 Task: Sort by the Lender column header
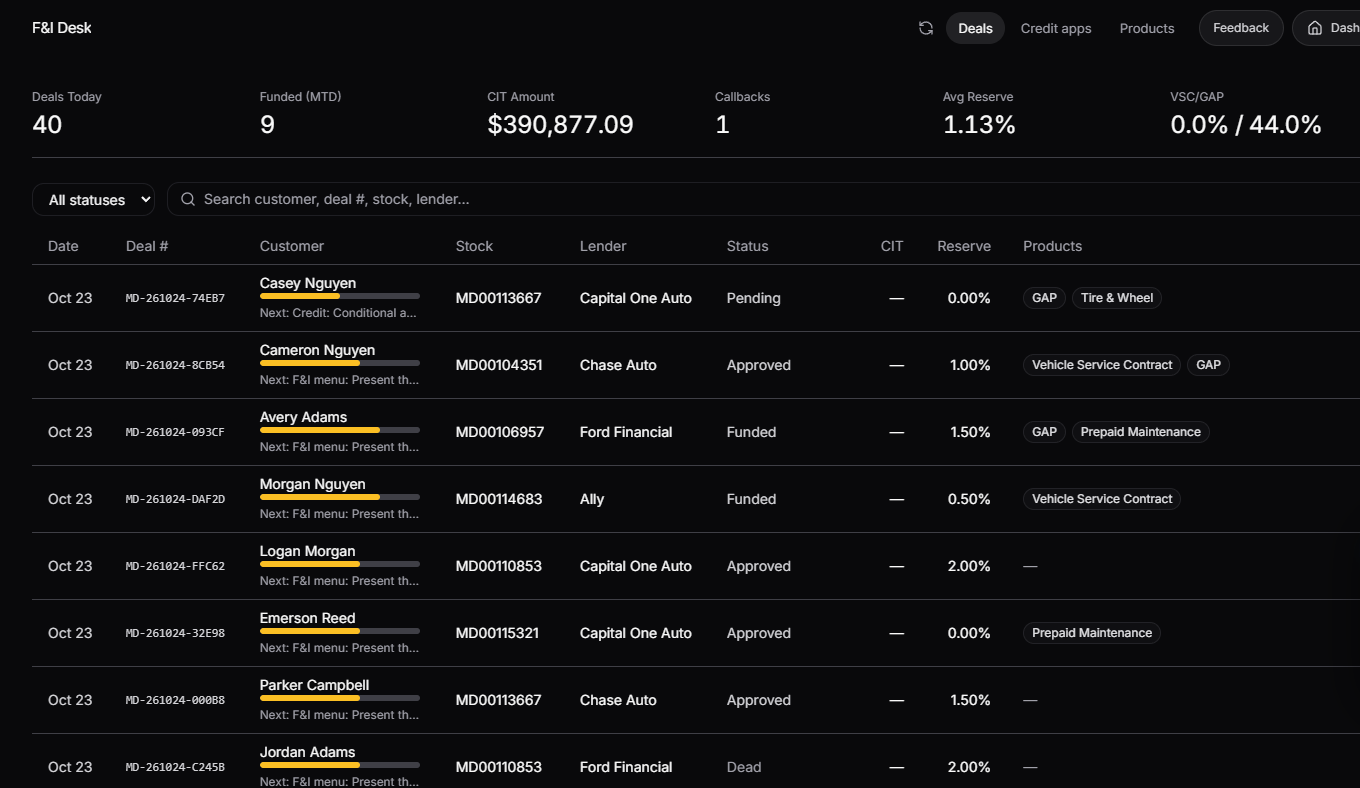pyautogui.click(x=603, y=246)
